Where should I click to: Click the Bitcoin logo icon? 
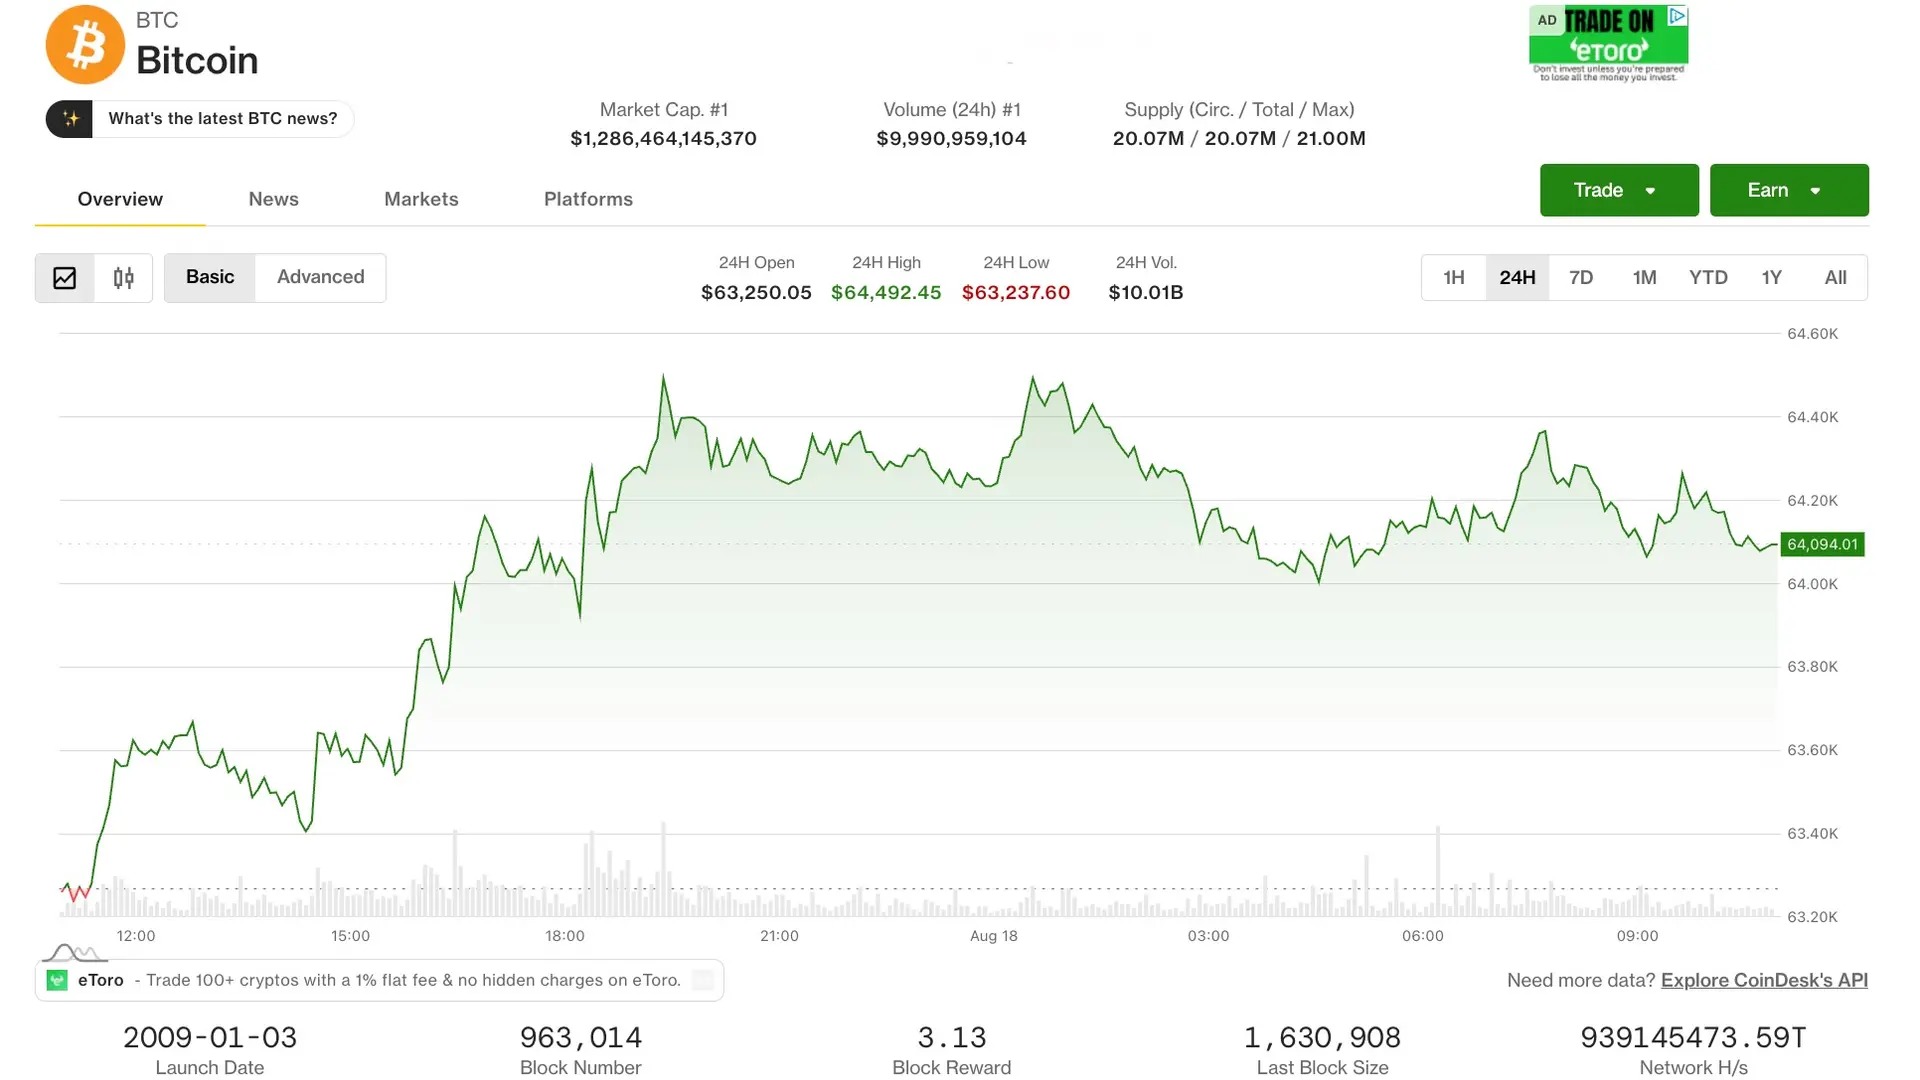click(85, 45)
